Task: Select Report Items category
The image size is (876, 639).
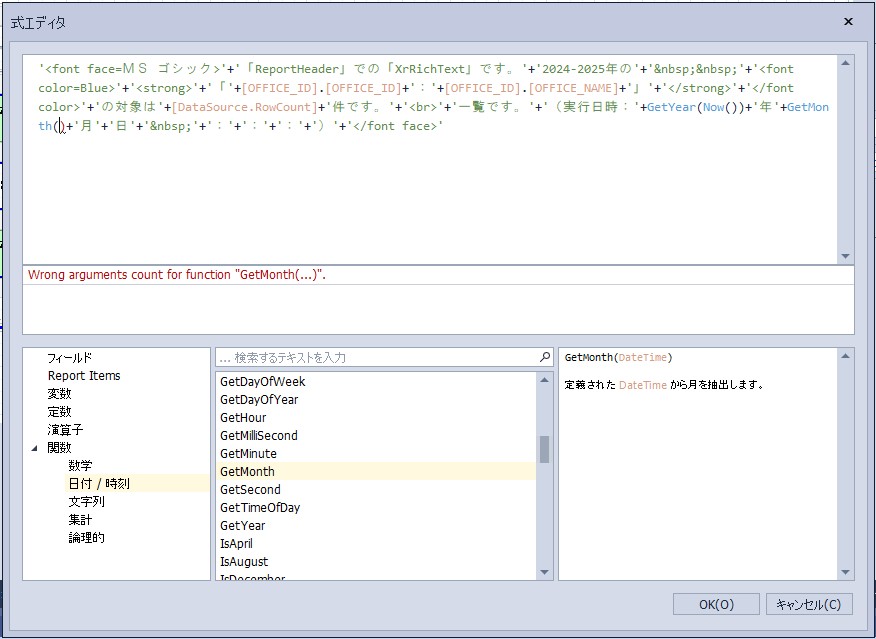Action: [x=84, y=376]
